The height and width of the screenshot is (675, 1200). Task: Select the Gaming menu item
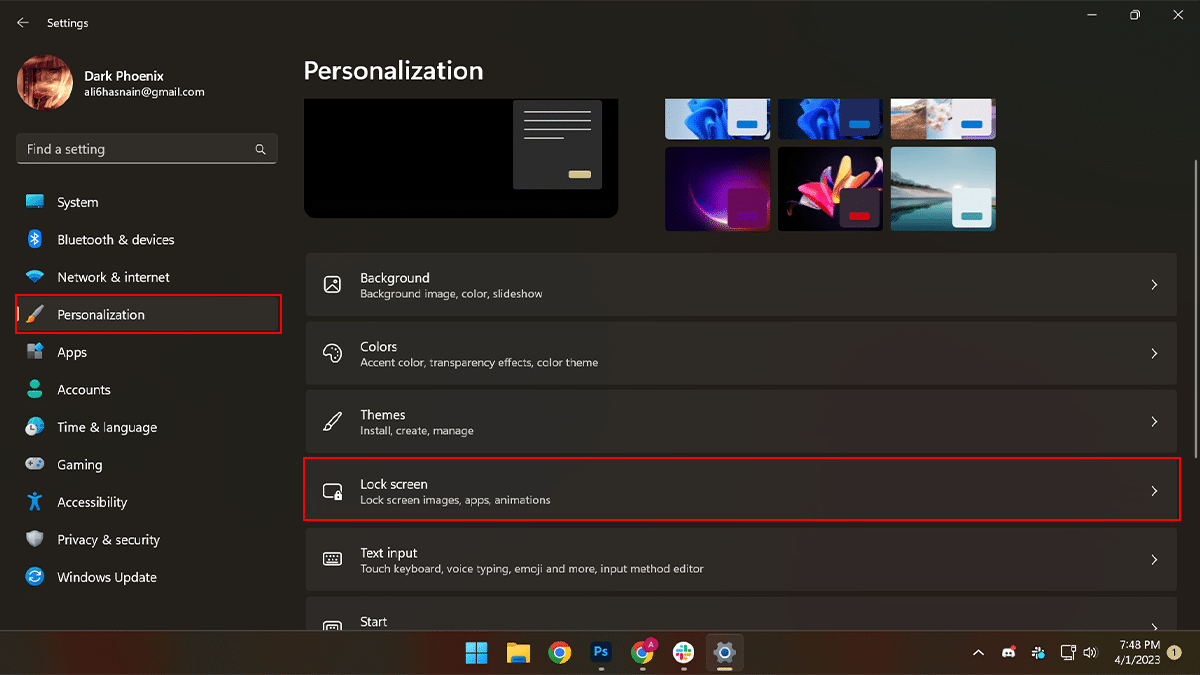79,465
